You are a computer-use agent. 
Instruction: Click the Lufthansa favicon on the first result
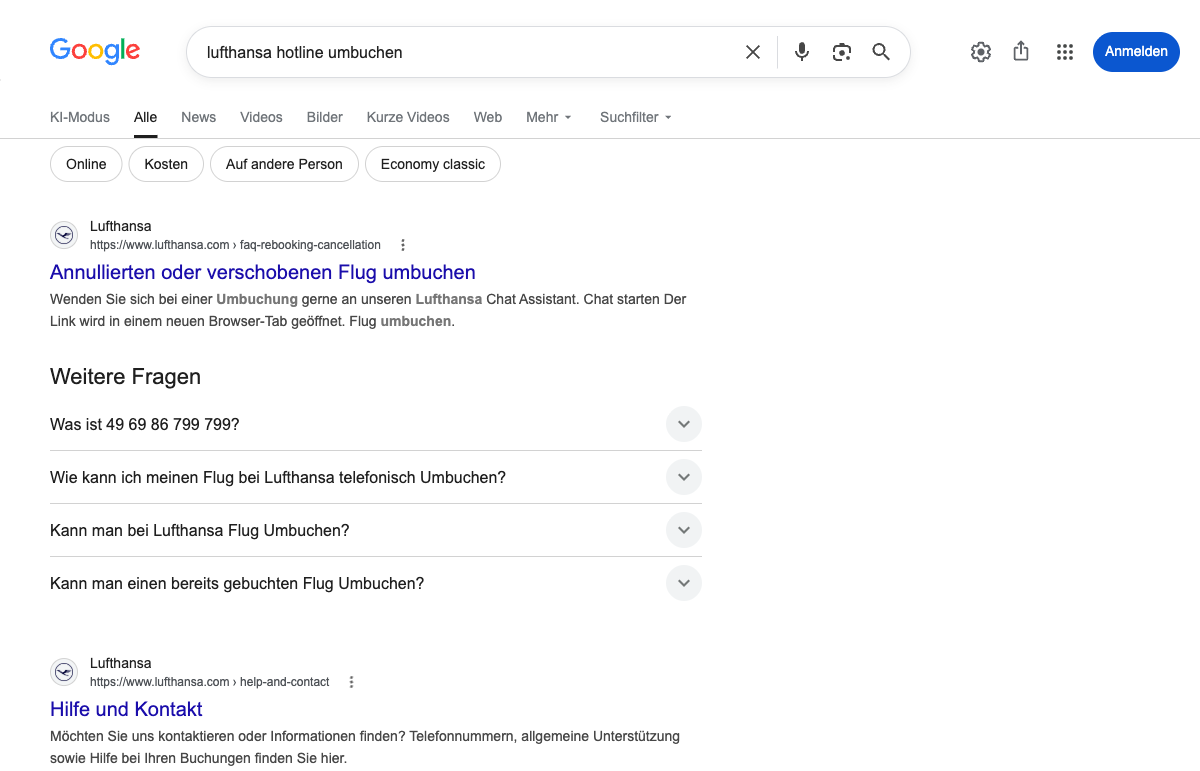point(64,235)
